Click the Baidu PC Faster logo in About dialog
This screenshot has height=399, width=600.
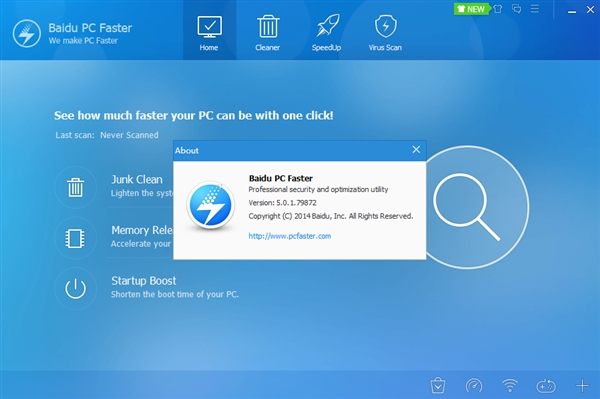[210, 205]
